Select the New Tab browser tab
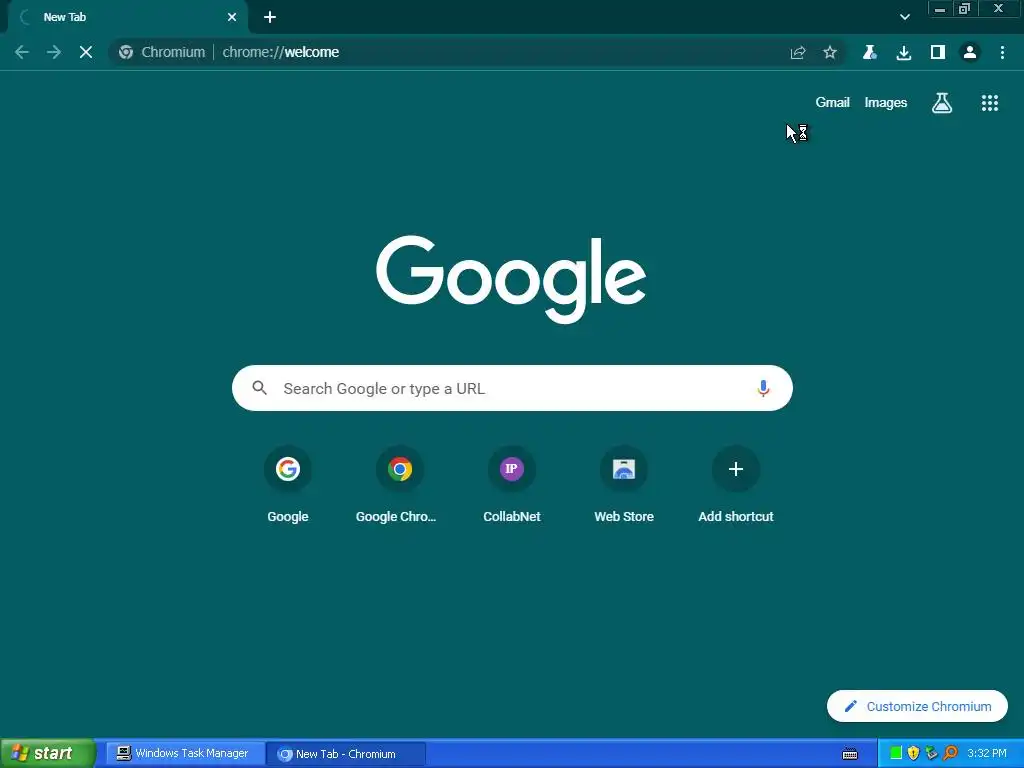The width and height of the screenshot is (1024, 768). click(127, 17)
